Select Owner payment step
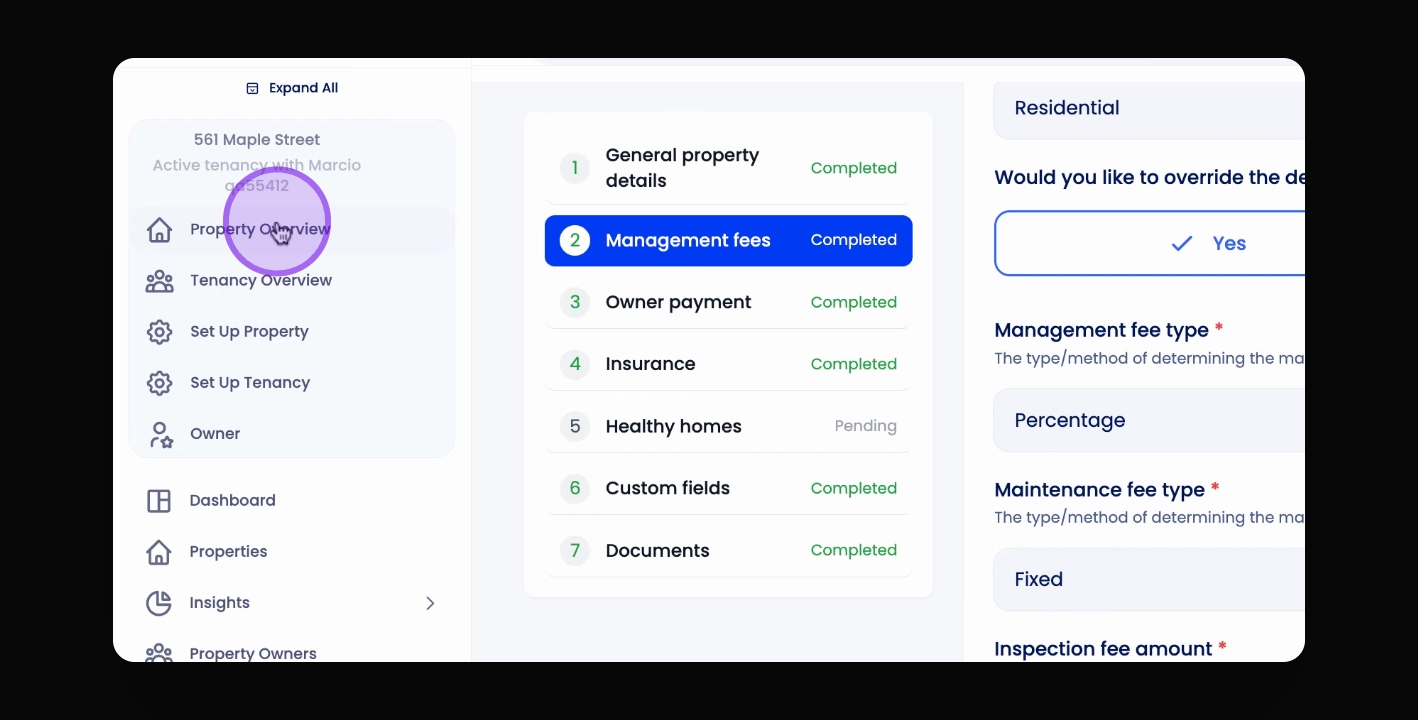The height and width of the screenshot is (720, 1418). click(x=728, y=302)
